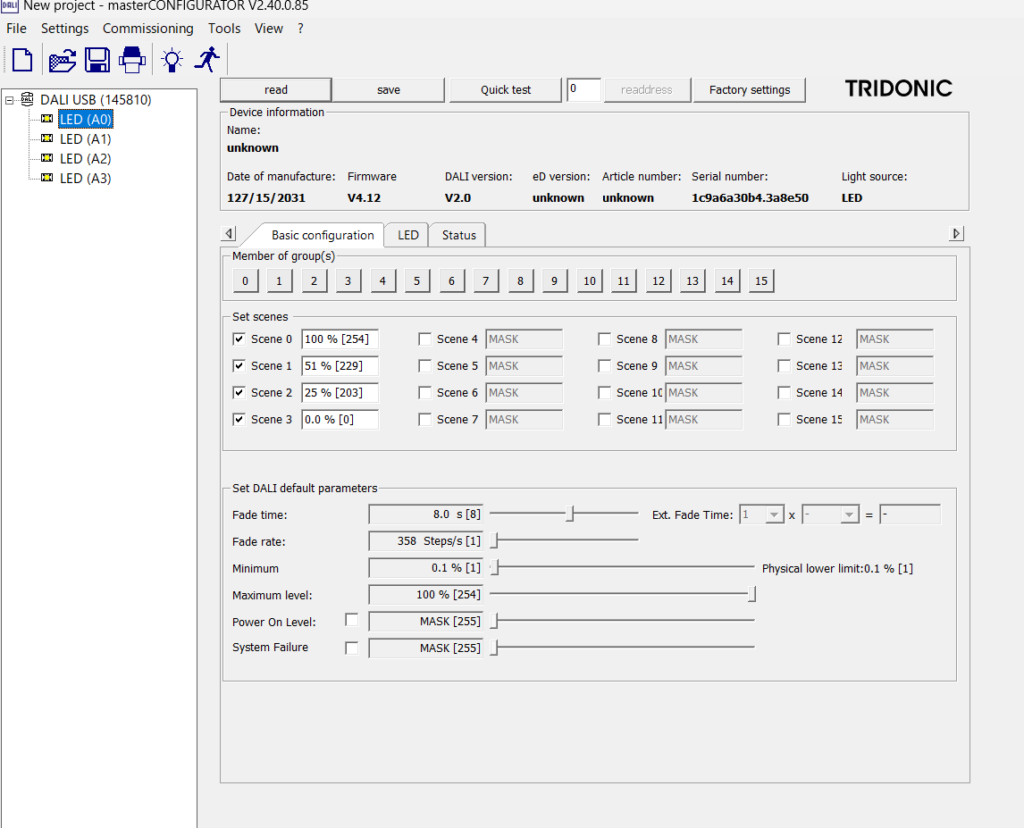1024x828 pixels.
Task: Click the System Failure slider handle
Action: pyautogui.click(x=494, y=647)
